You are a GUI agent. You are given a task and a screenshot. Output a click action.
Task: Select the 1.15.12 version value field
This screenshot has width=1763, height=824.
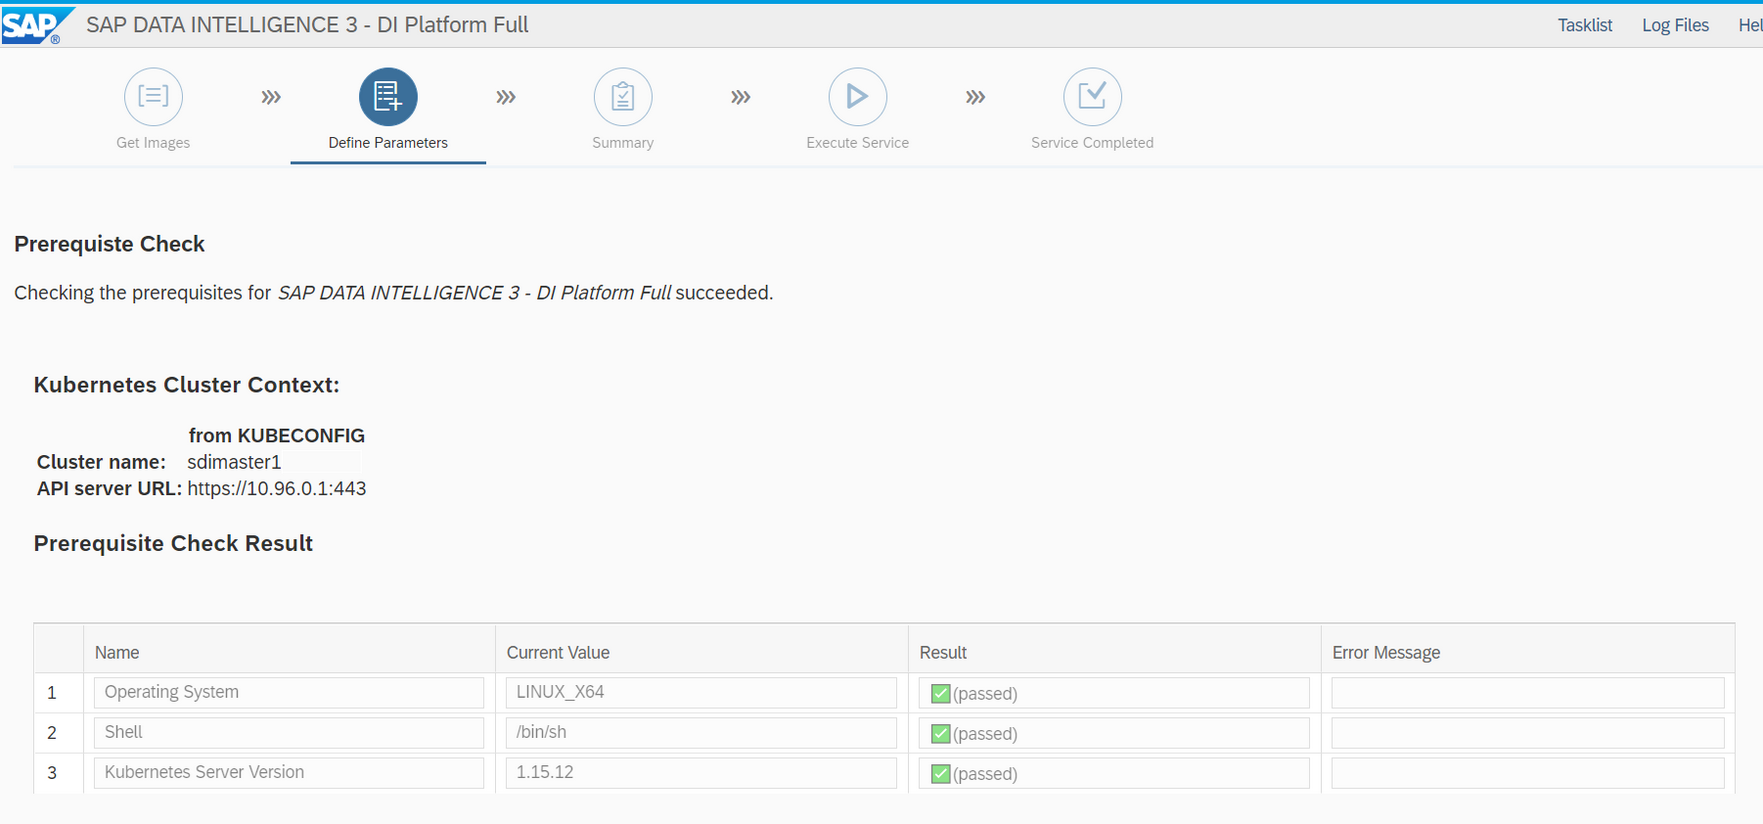point(700,772)
